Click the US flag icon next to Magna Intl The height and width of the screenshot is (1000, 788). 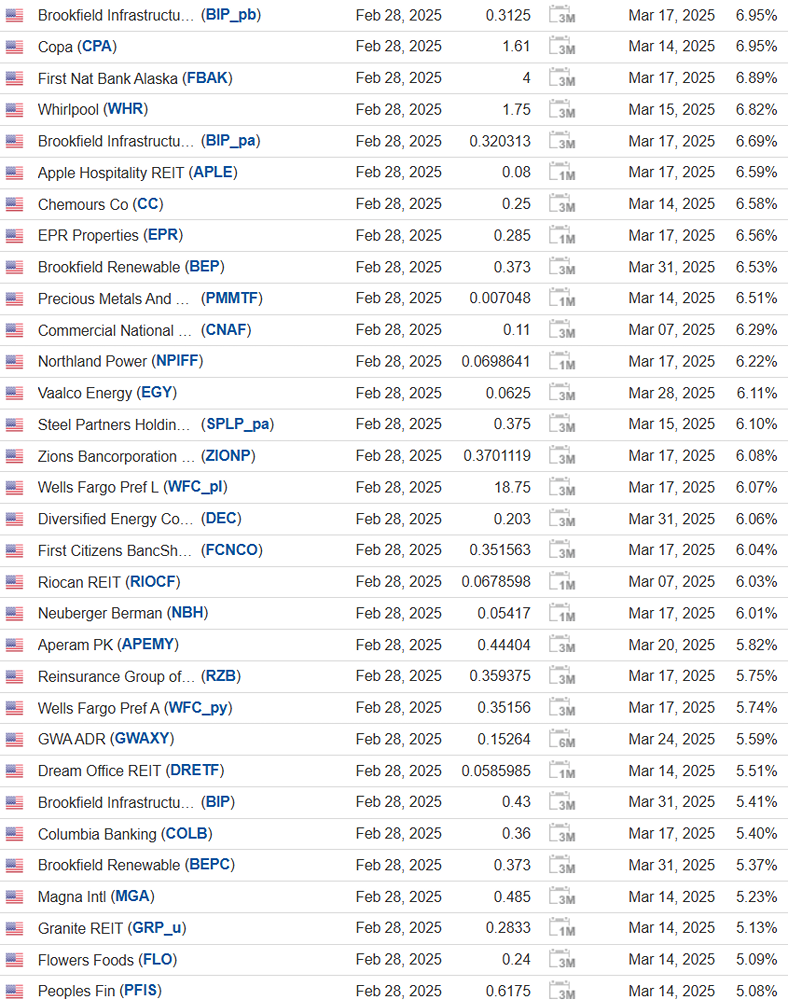tap(14, 897)
